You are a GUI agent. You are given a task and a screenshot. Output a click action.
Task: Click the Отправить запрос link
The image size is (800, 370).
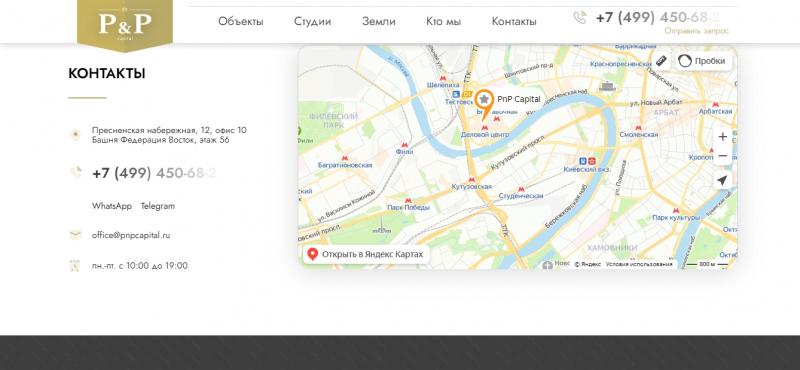[x=696, y=31]
